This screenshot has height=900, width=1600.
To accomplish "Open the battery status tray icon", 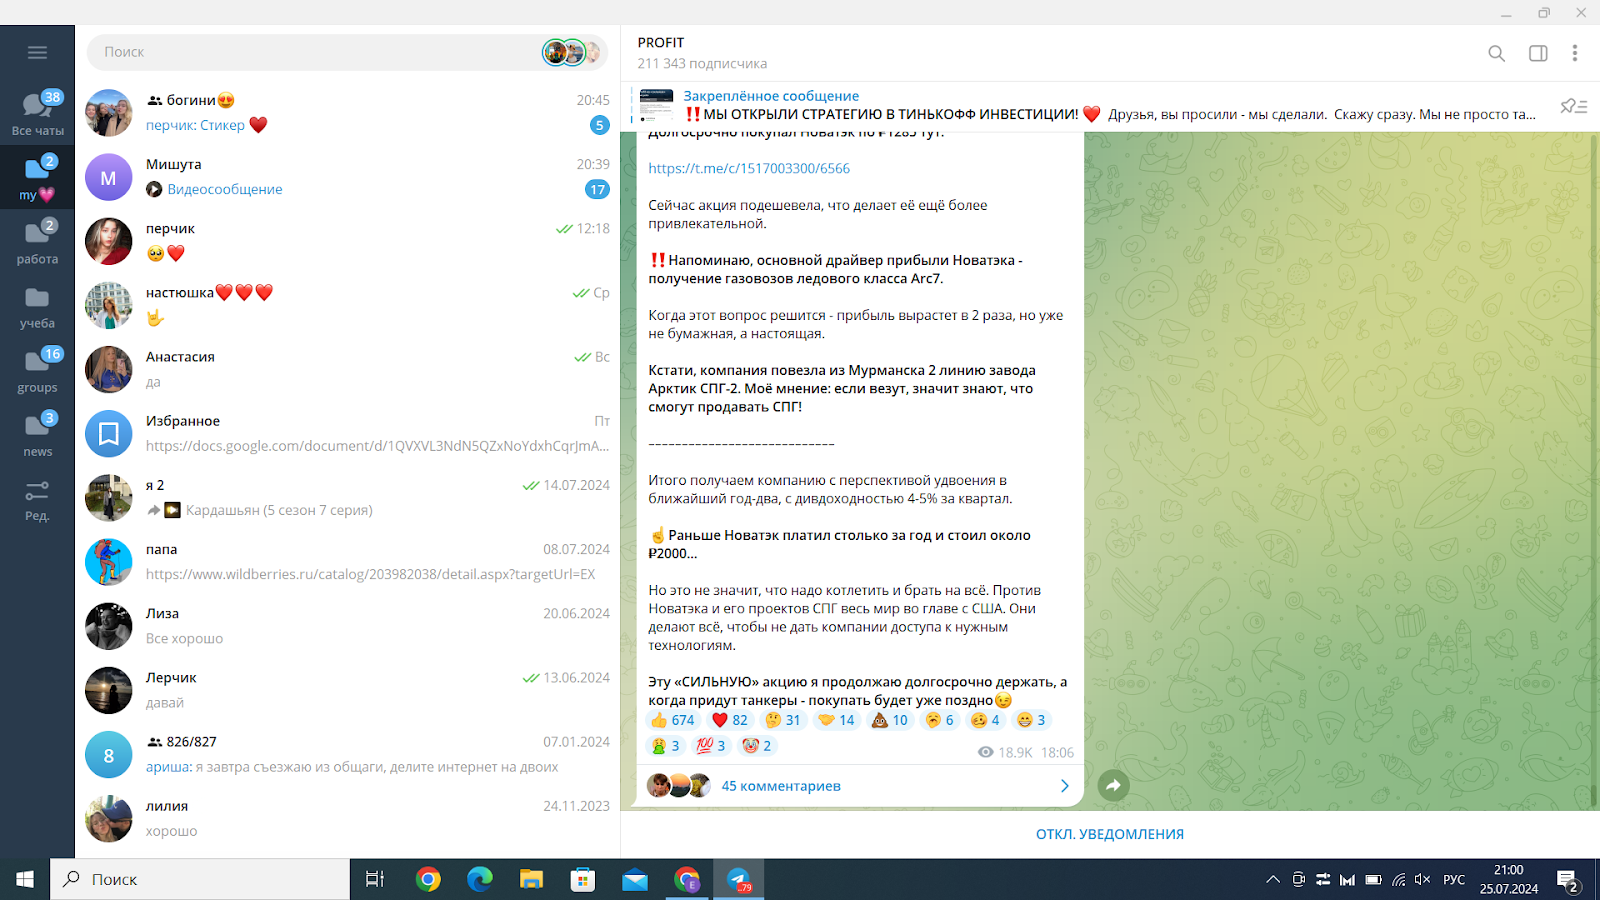I will pos(1373,879).
